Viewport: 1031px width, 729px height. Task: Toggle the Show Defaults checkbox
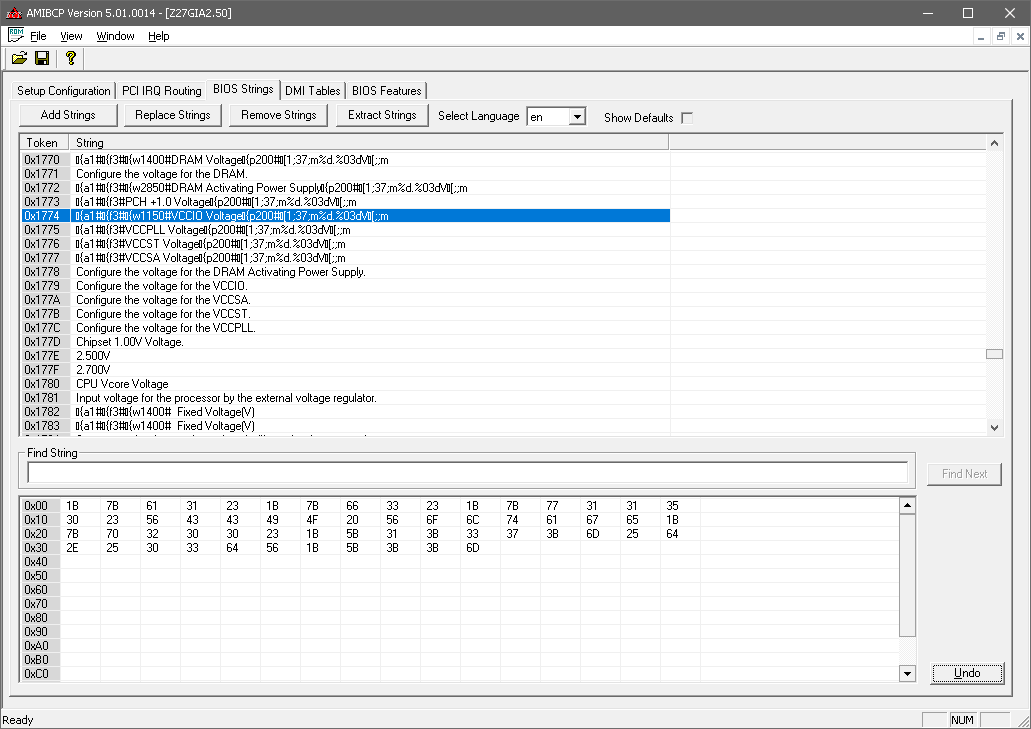point(687,118)
